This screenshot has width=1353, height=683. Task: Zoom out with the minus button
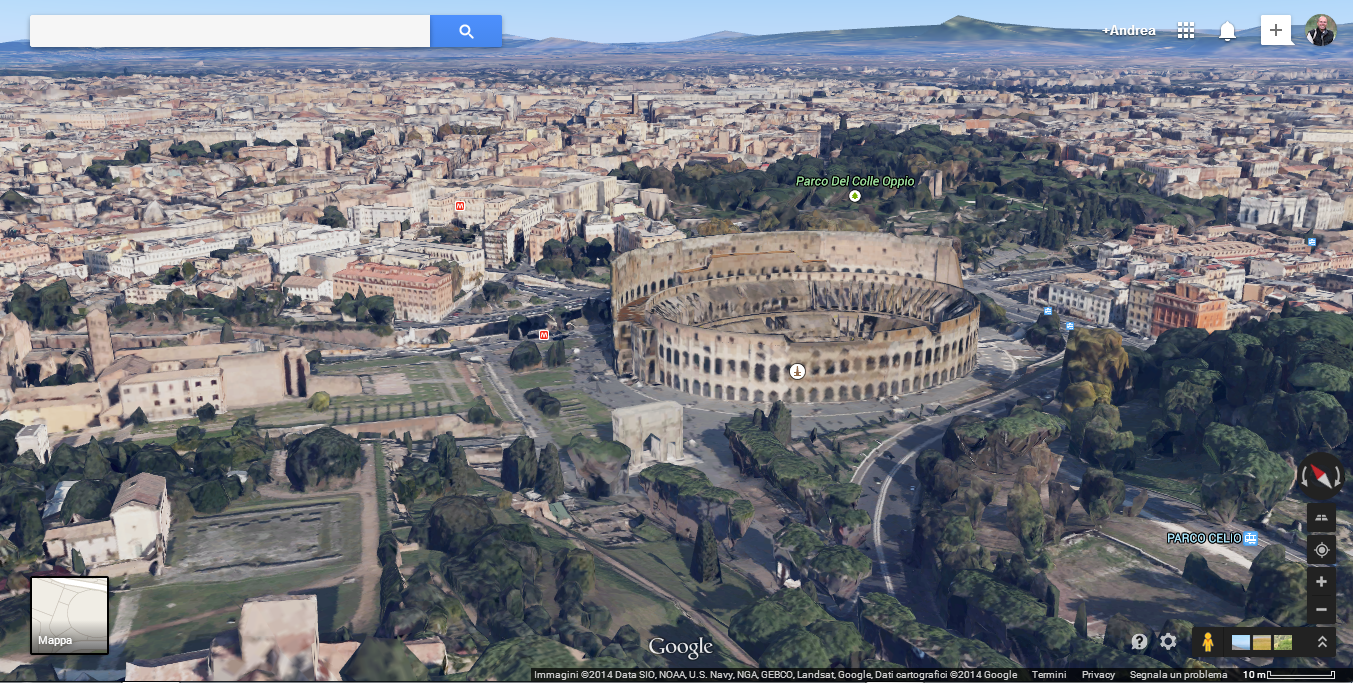click(x=1321, y=609)
